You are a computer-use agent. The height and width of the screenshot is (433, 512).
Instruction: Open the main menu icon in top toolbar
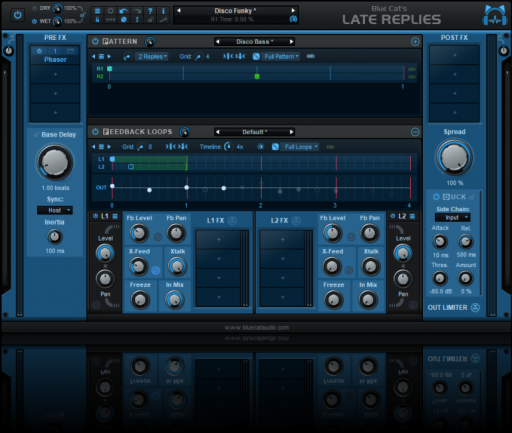(x=97, y=11)
